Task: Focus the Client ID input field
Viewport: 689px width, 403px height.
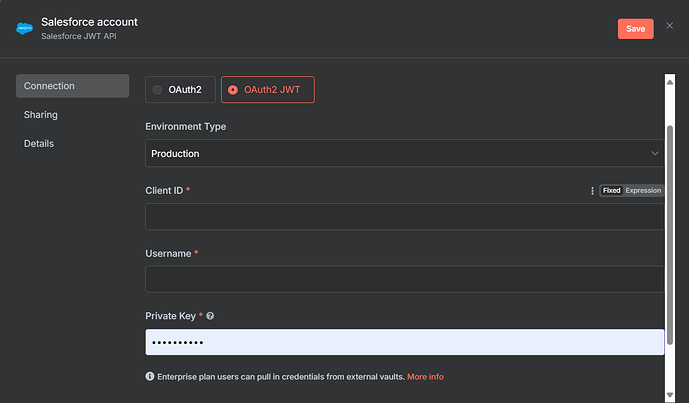Action: coord(405,216)
